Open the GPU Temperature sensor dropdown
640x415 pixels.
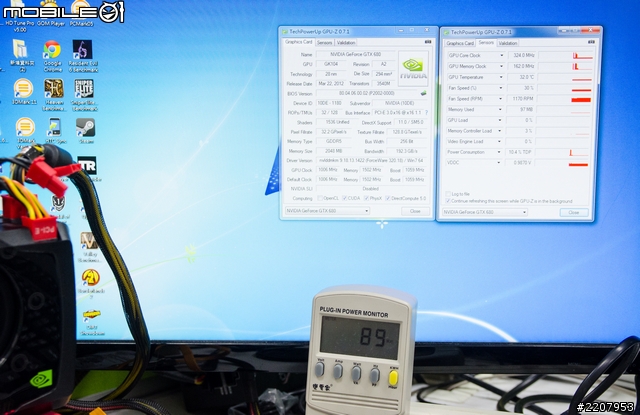pyautogui.click(x=501, y=77)
